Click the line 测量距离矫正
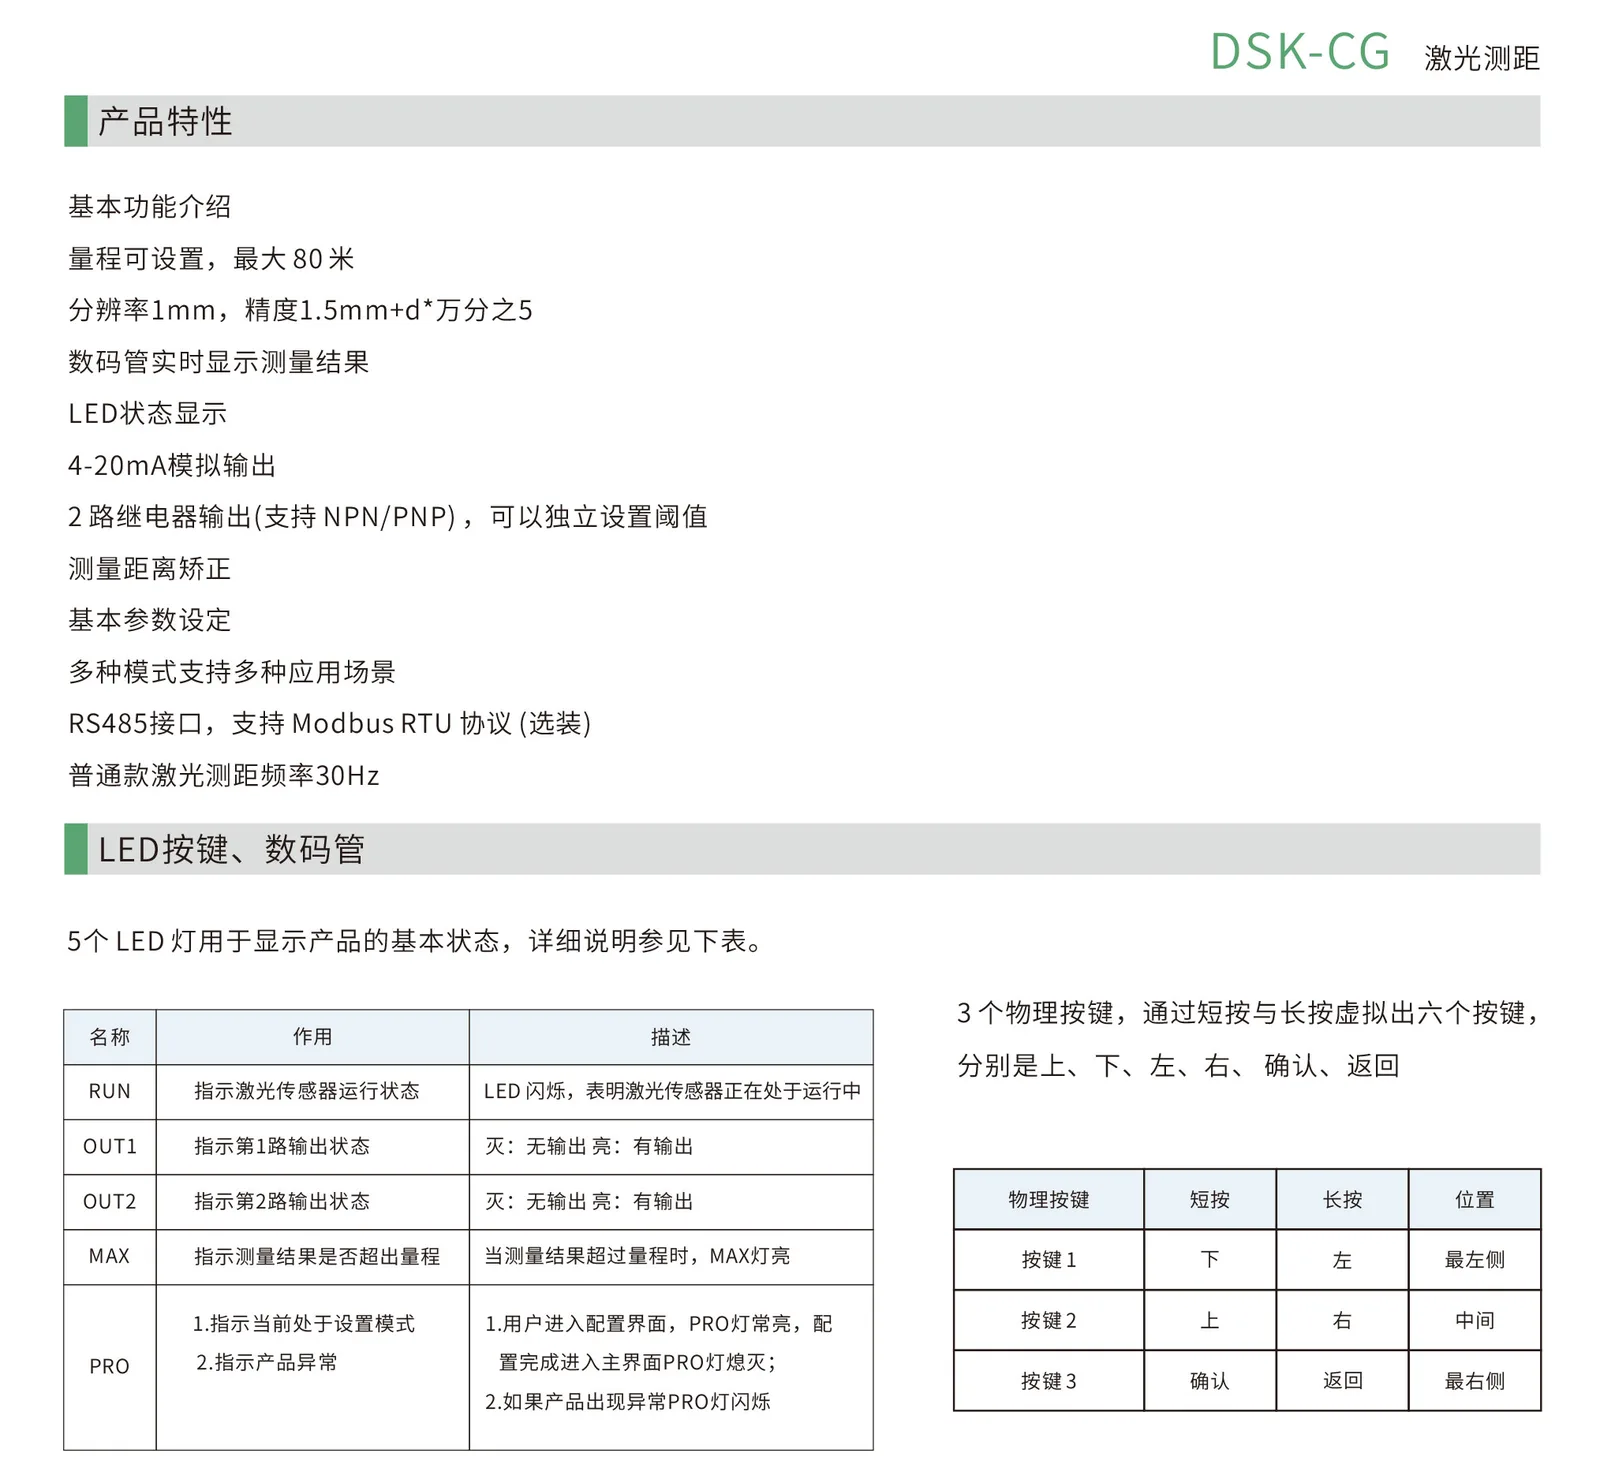Image resolution: width=1600 pixels, height=1483 pixels. pos(150,569)
